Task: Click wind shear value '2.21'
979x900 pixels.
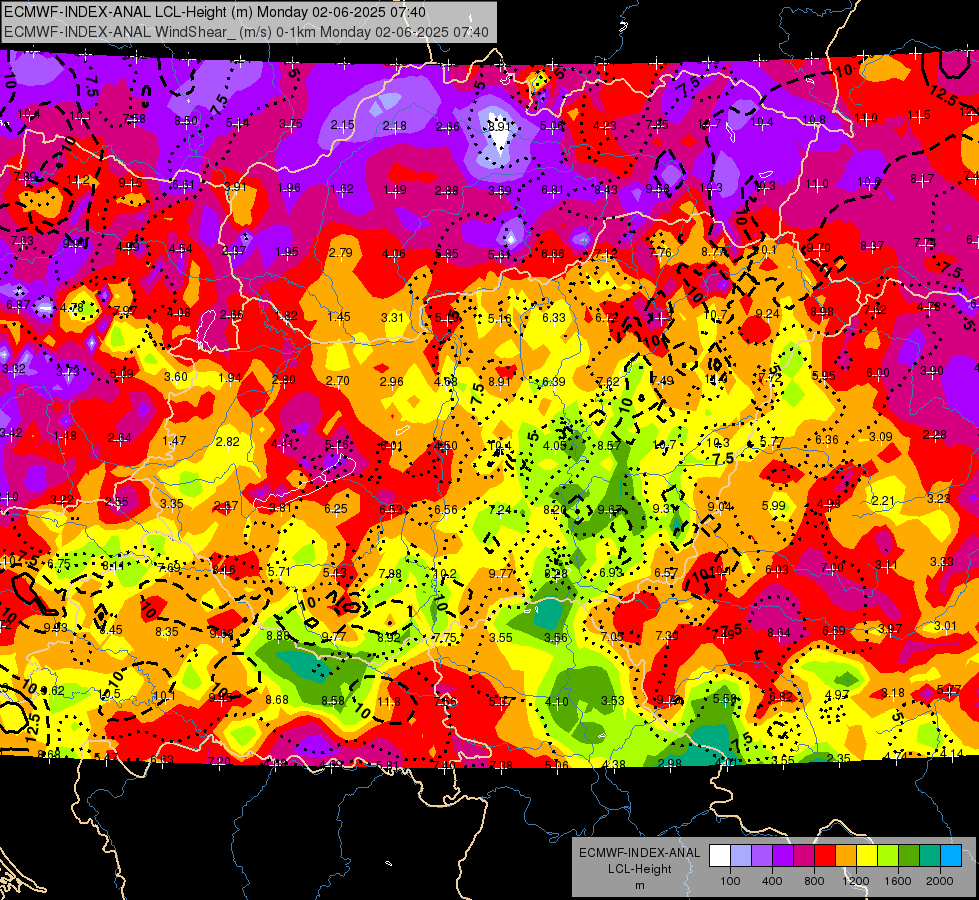Action: [883, 501]
